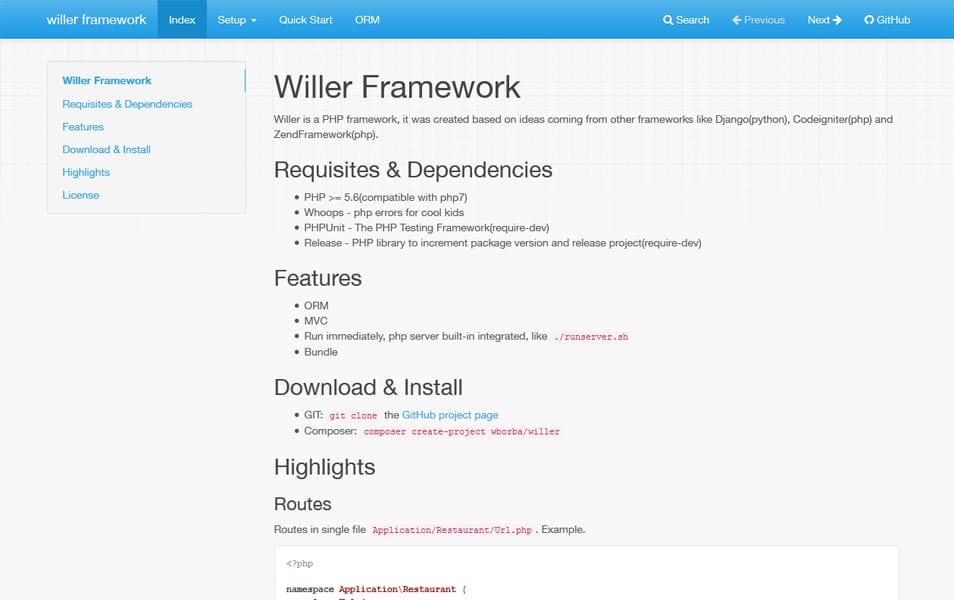Click the Whoops php errors list item
Viewport: 954px width, 600px height.
coord(384,212)
